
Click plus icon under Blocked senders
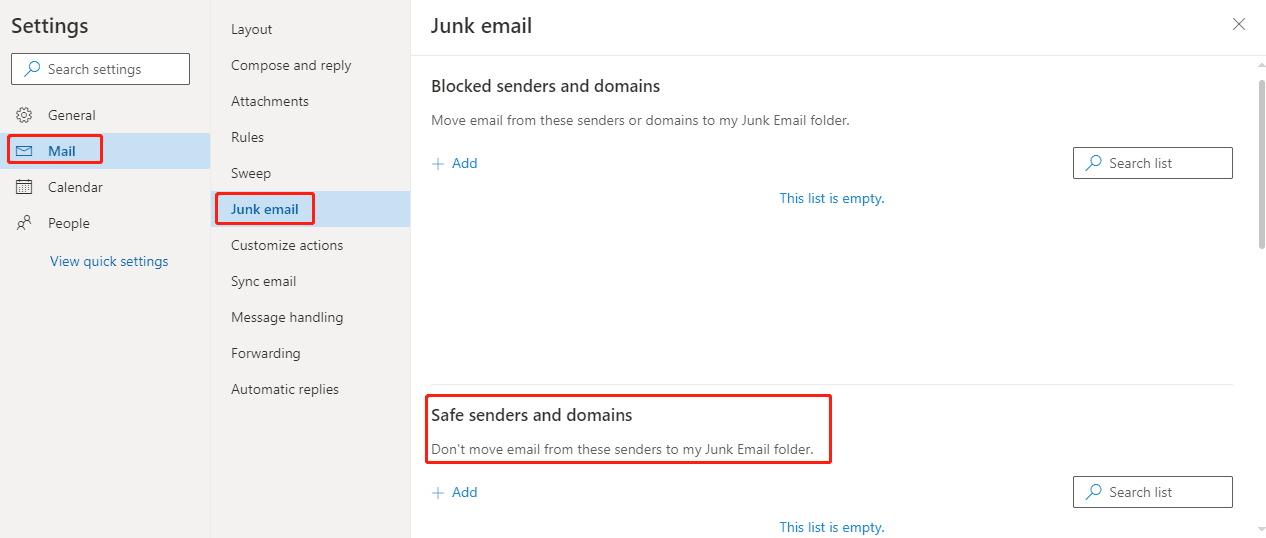tap(438, 163)
